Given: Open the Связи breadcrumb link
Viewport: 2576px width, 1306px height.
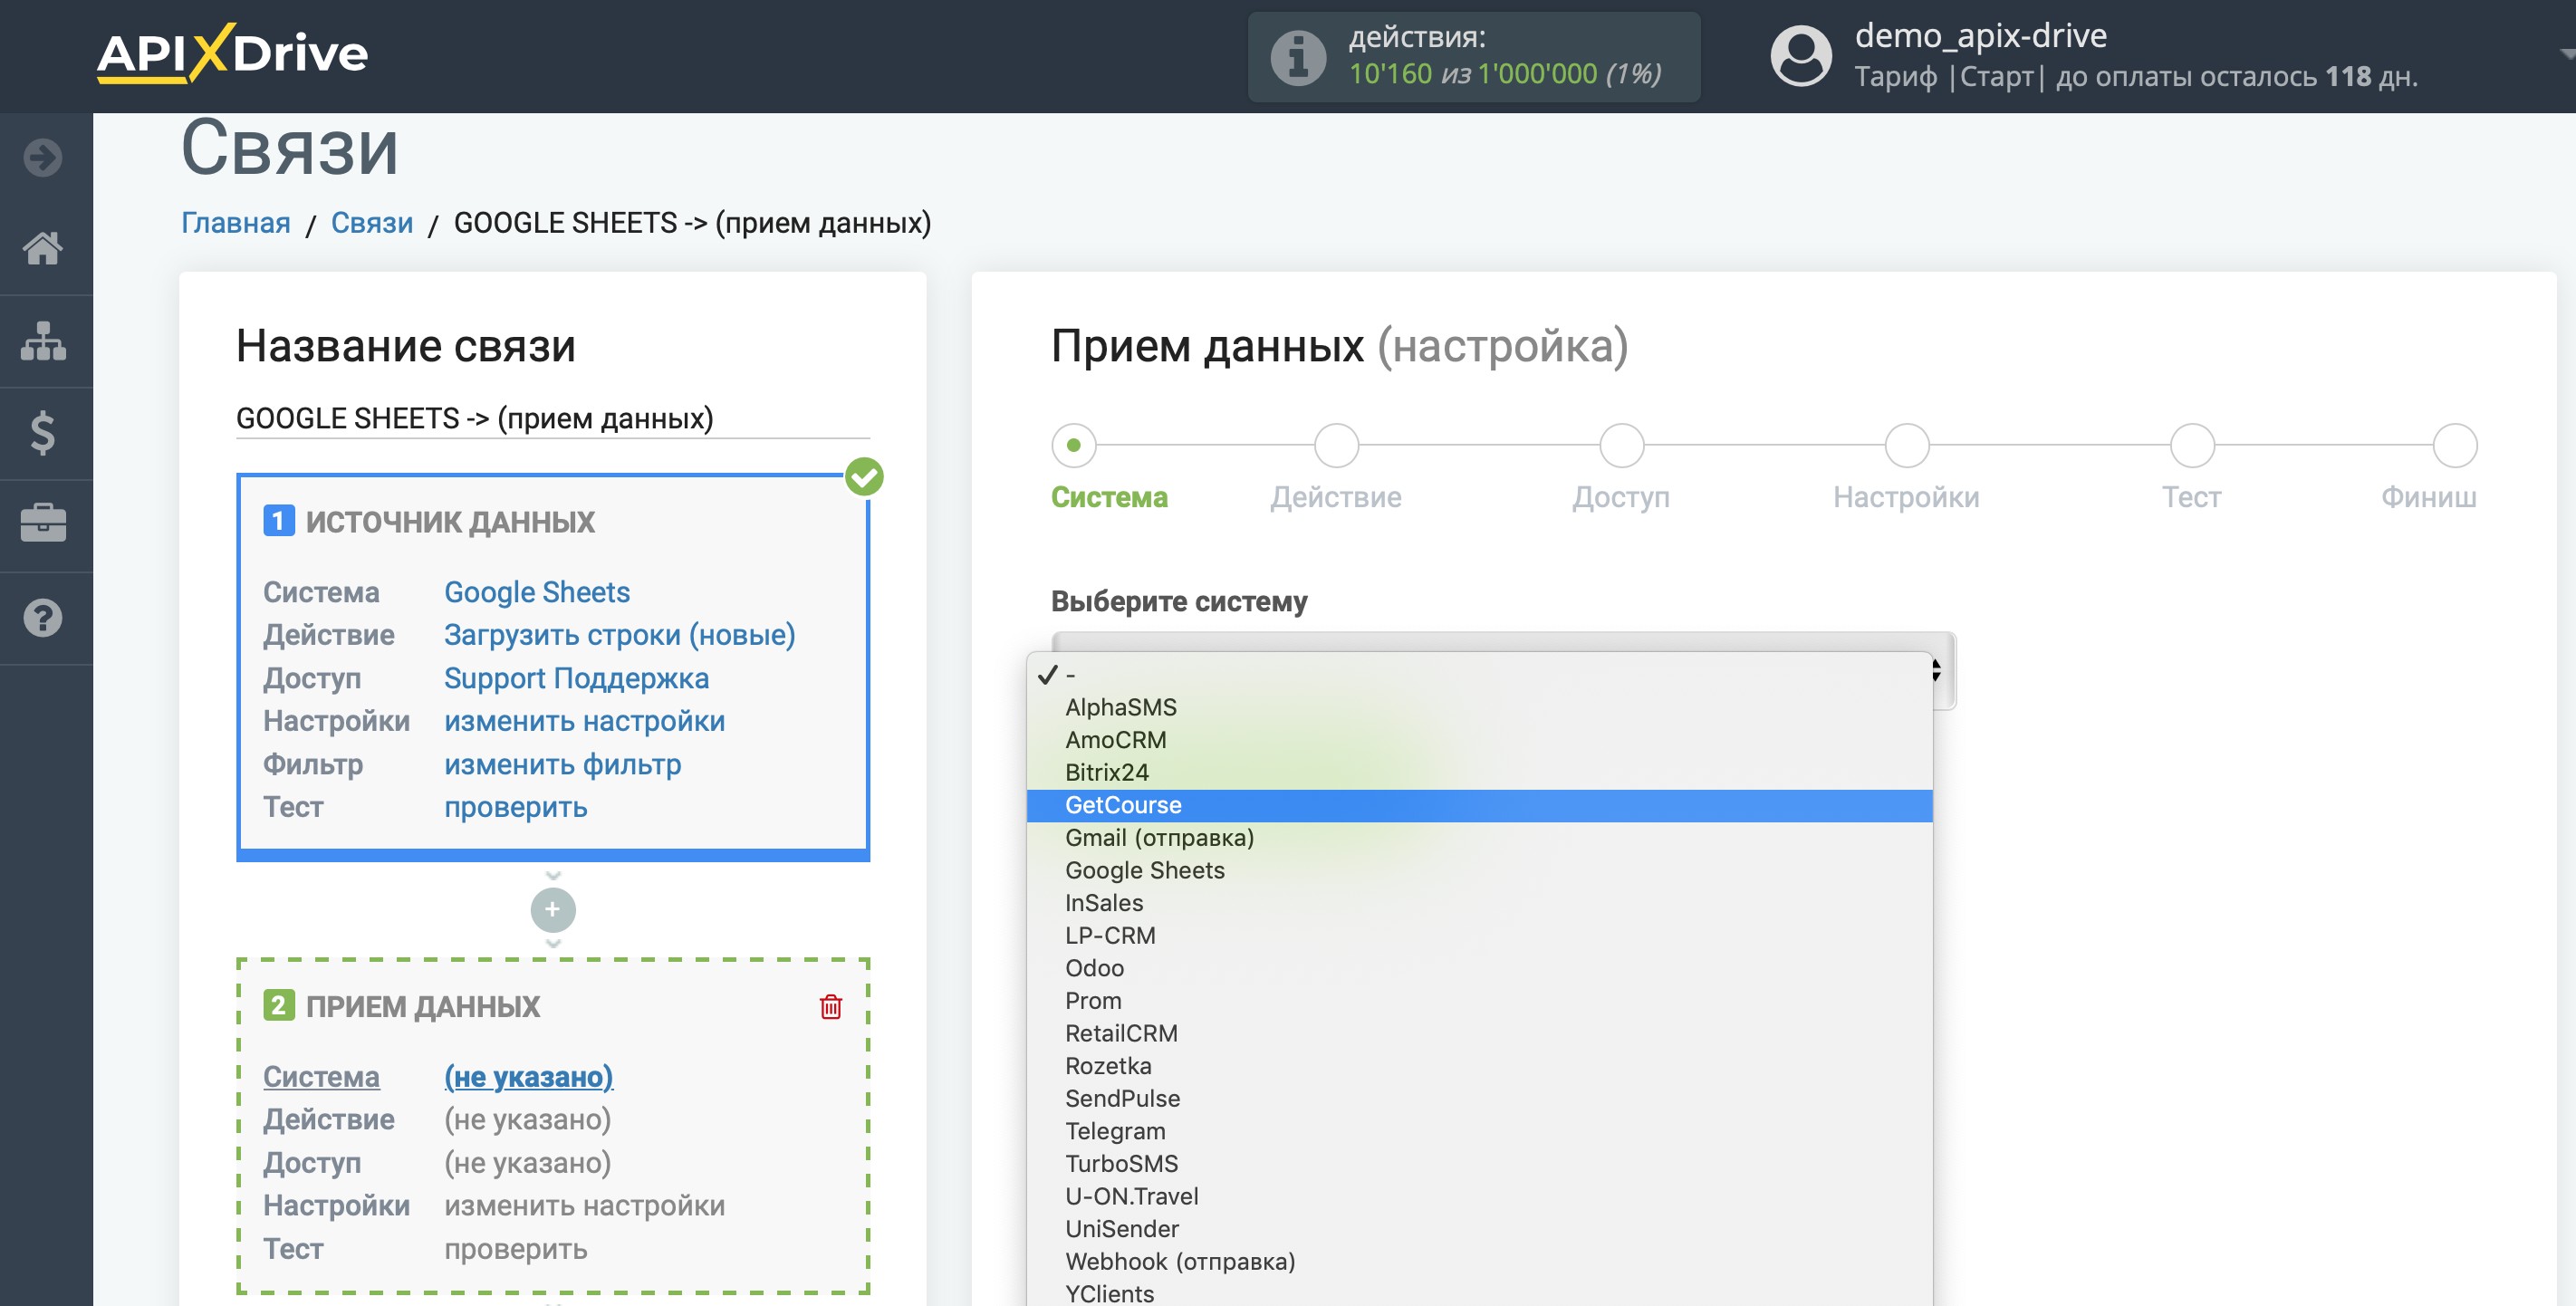Looking at the screenshot, I should click(x=372, y=223).
